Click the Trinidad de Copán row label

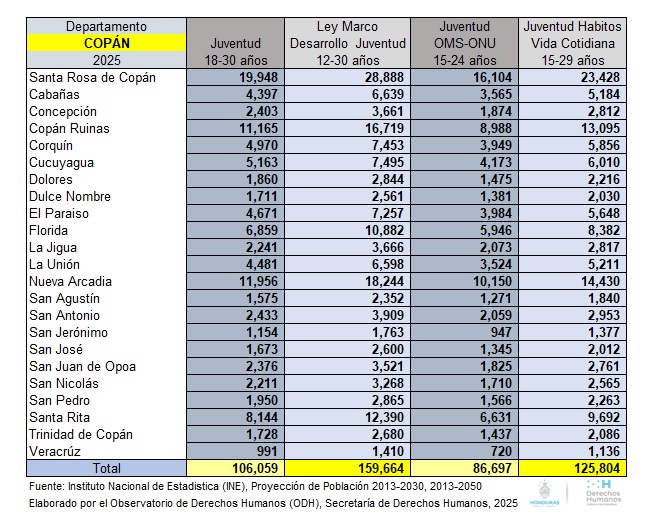pos(81,434)
